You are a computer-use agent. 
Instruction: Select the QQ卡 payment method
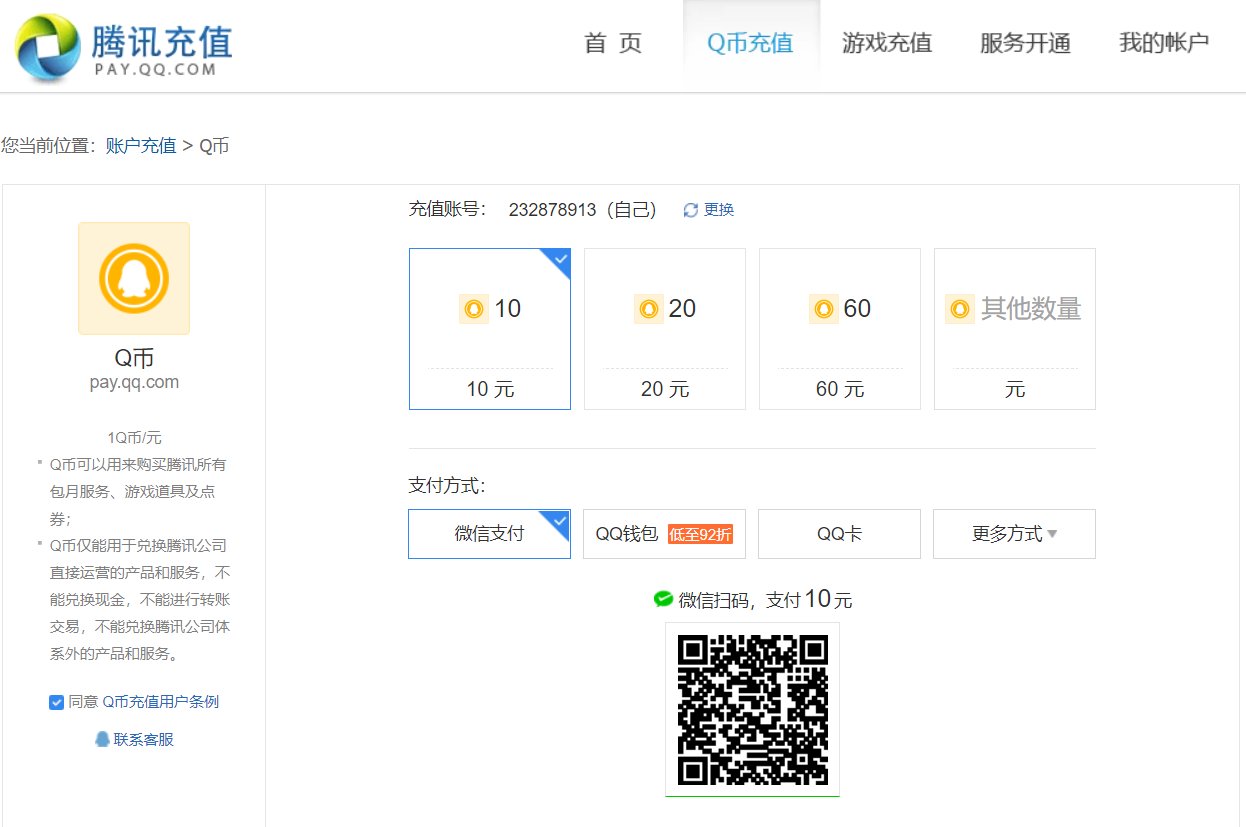[x=839, y=534]
